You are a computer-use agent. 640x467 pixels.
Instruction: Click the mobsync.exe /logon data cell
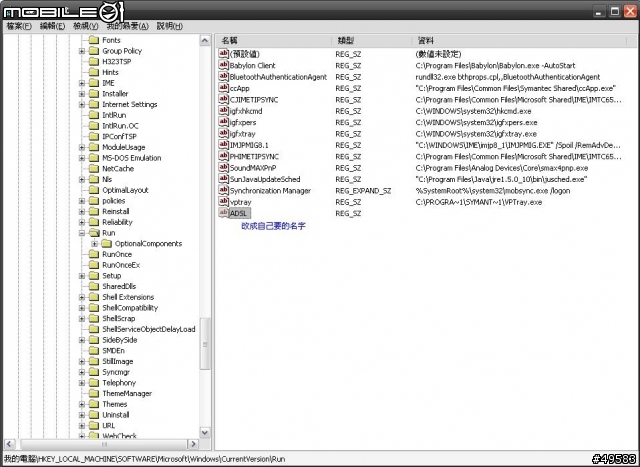pyautogui.click(x=493, y=191)
